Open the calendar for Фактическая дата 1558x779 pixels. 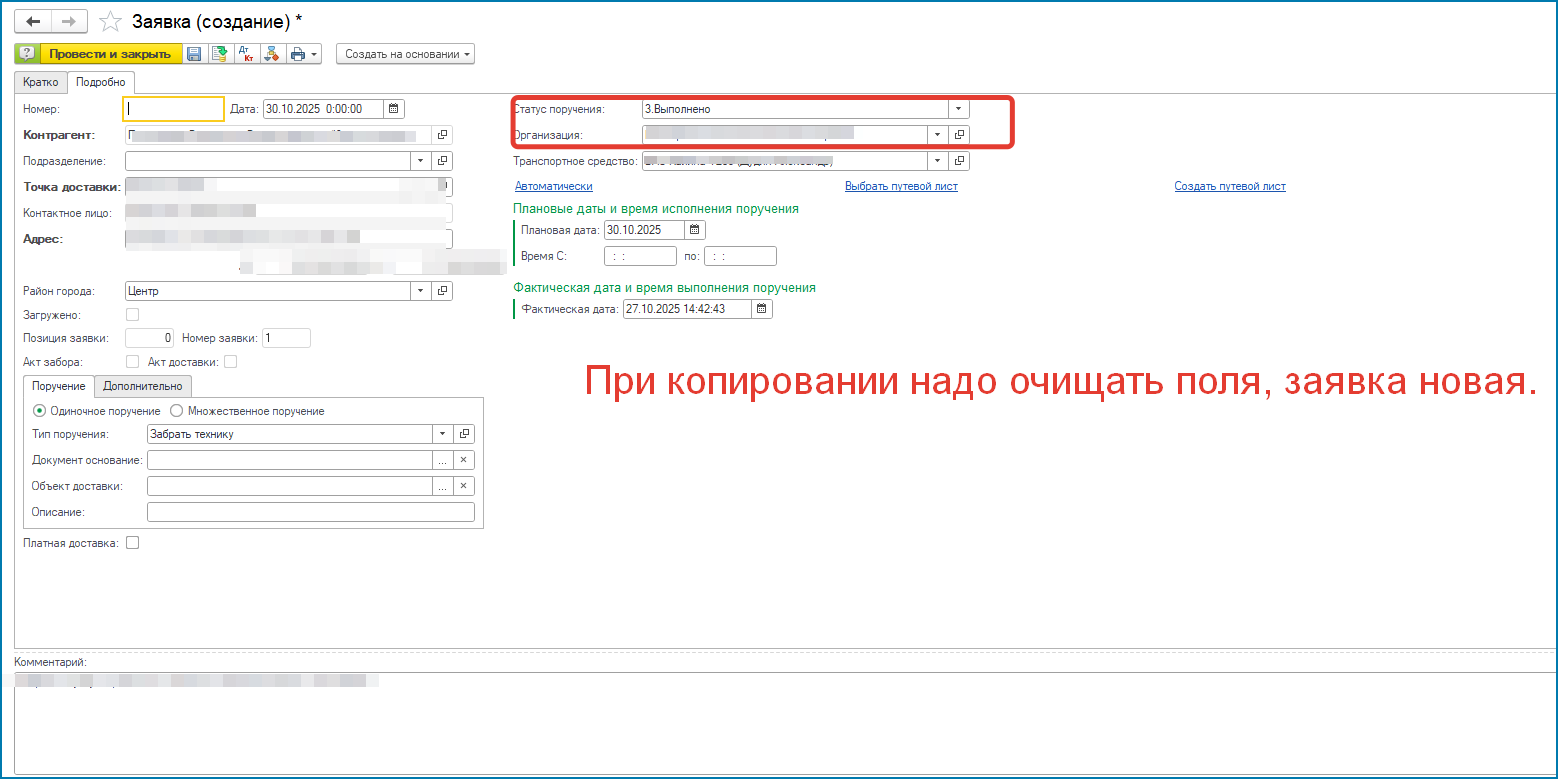(x=762, y=310)
